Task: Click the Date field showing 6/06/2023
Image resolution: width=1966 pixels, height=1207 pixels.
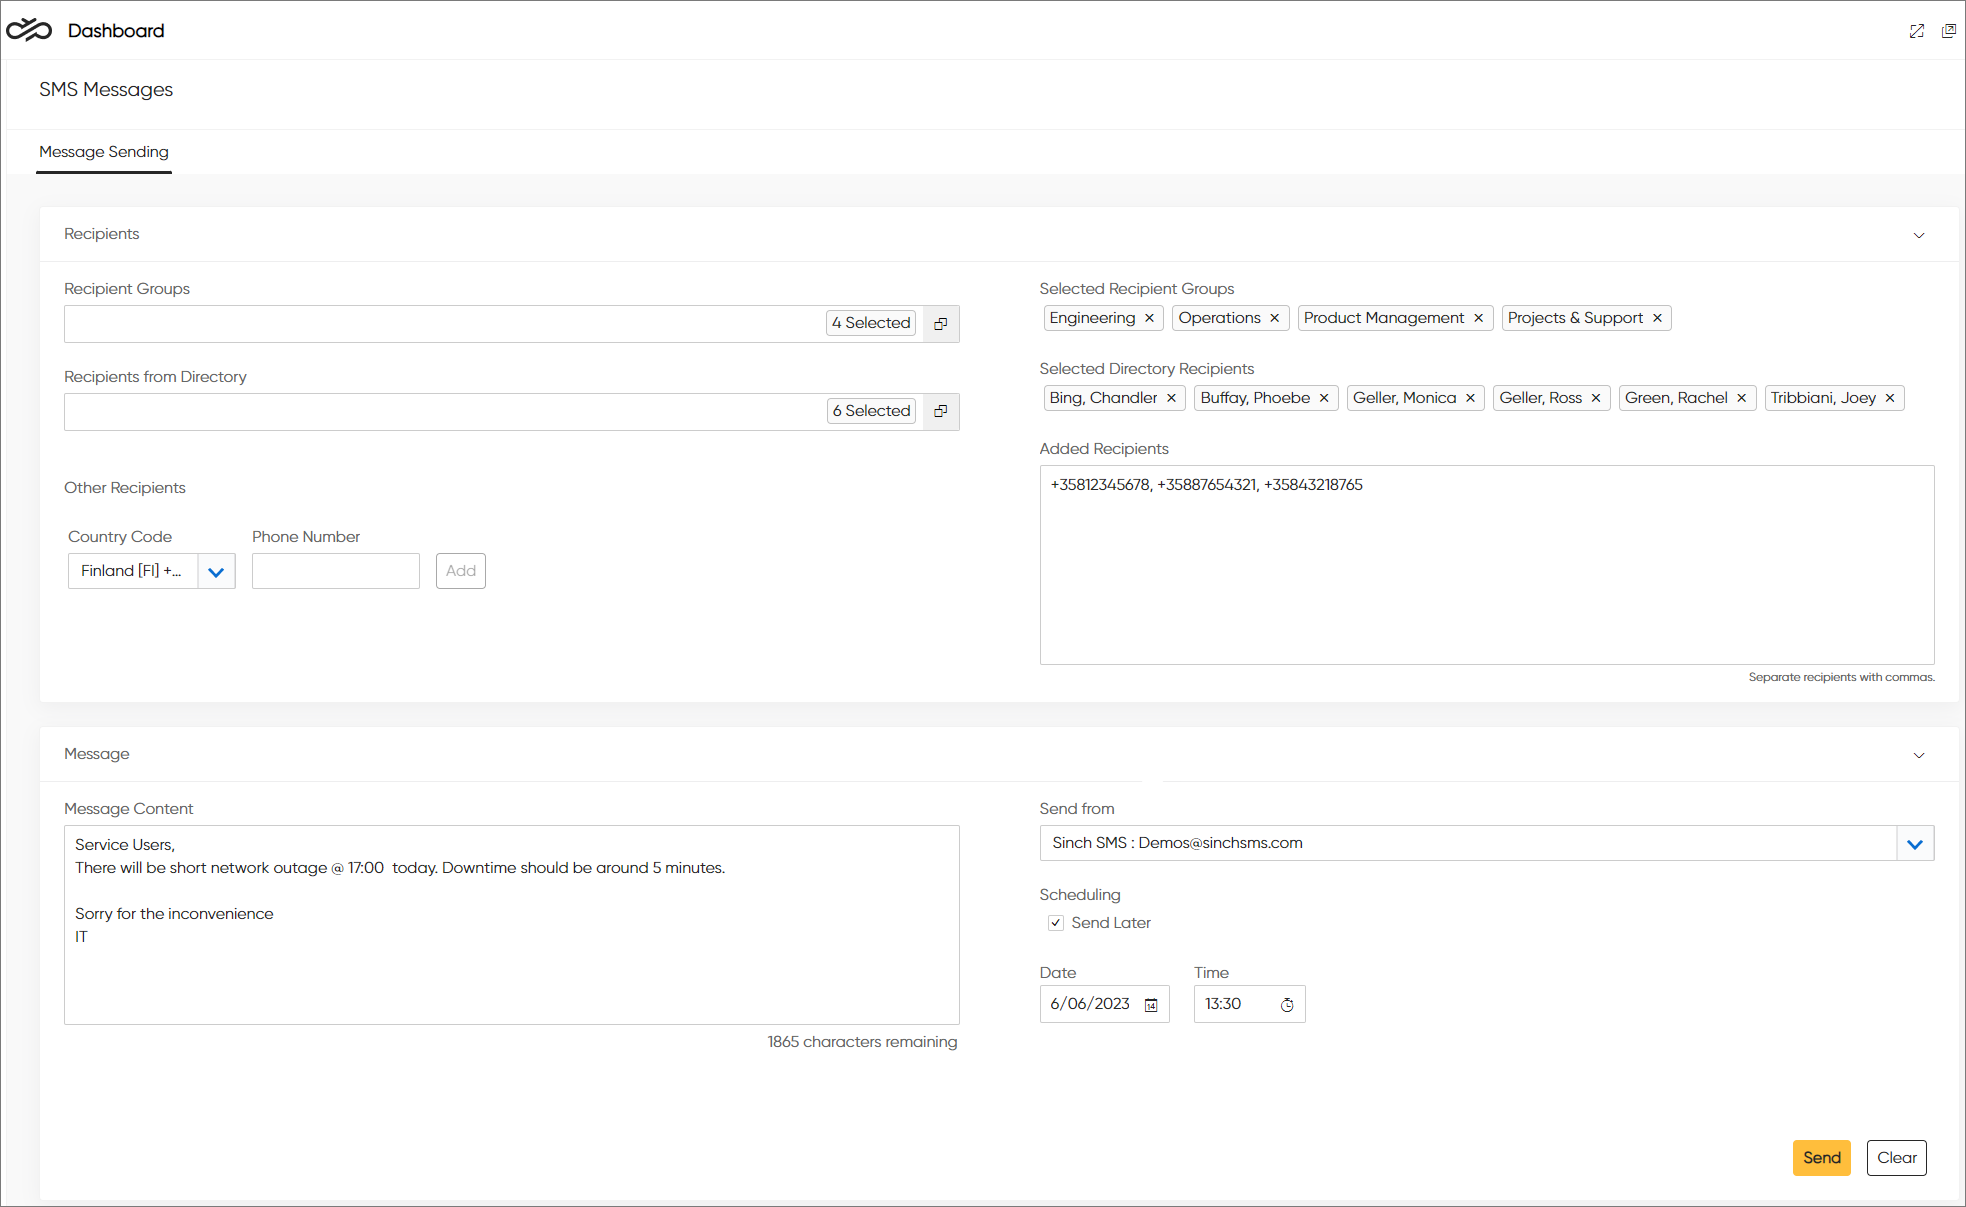Action: tap(1104, 1004)
